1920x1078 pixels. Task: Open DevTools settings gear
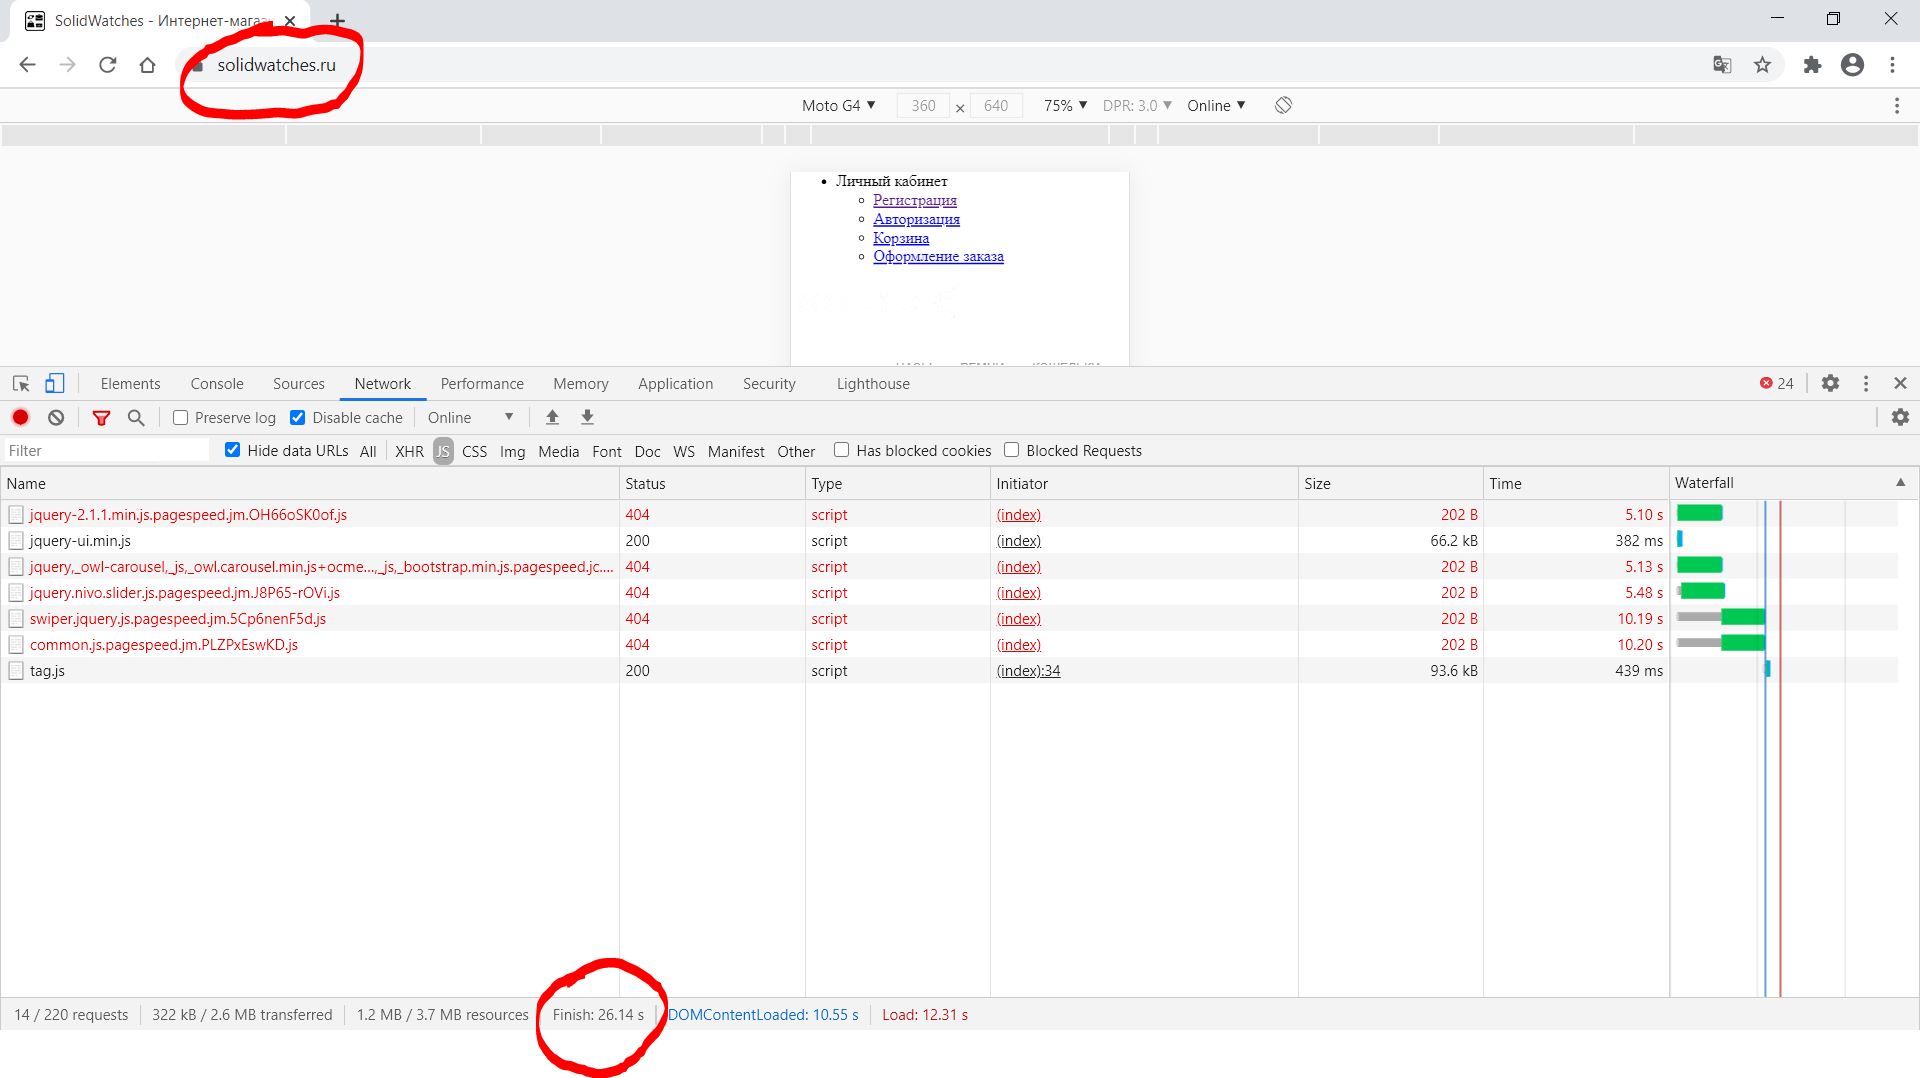click(x=1830, y=383)
